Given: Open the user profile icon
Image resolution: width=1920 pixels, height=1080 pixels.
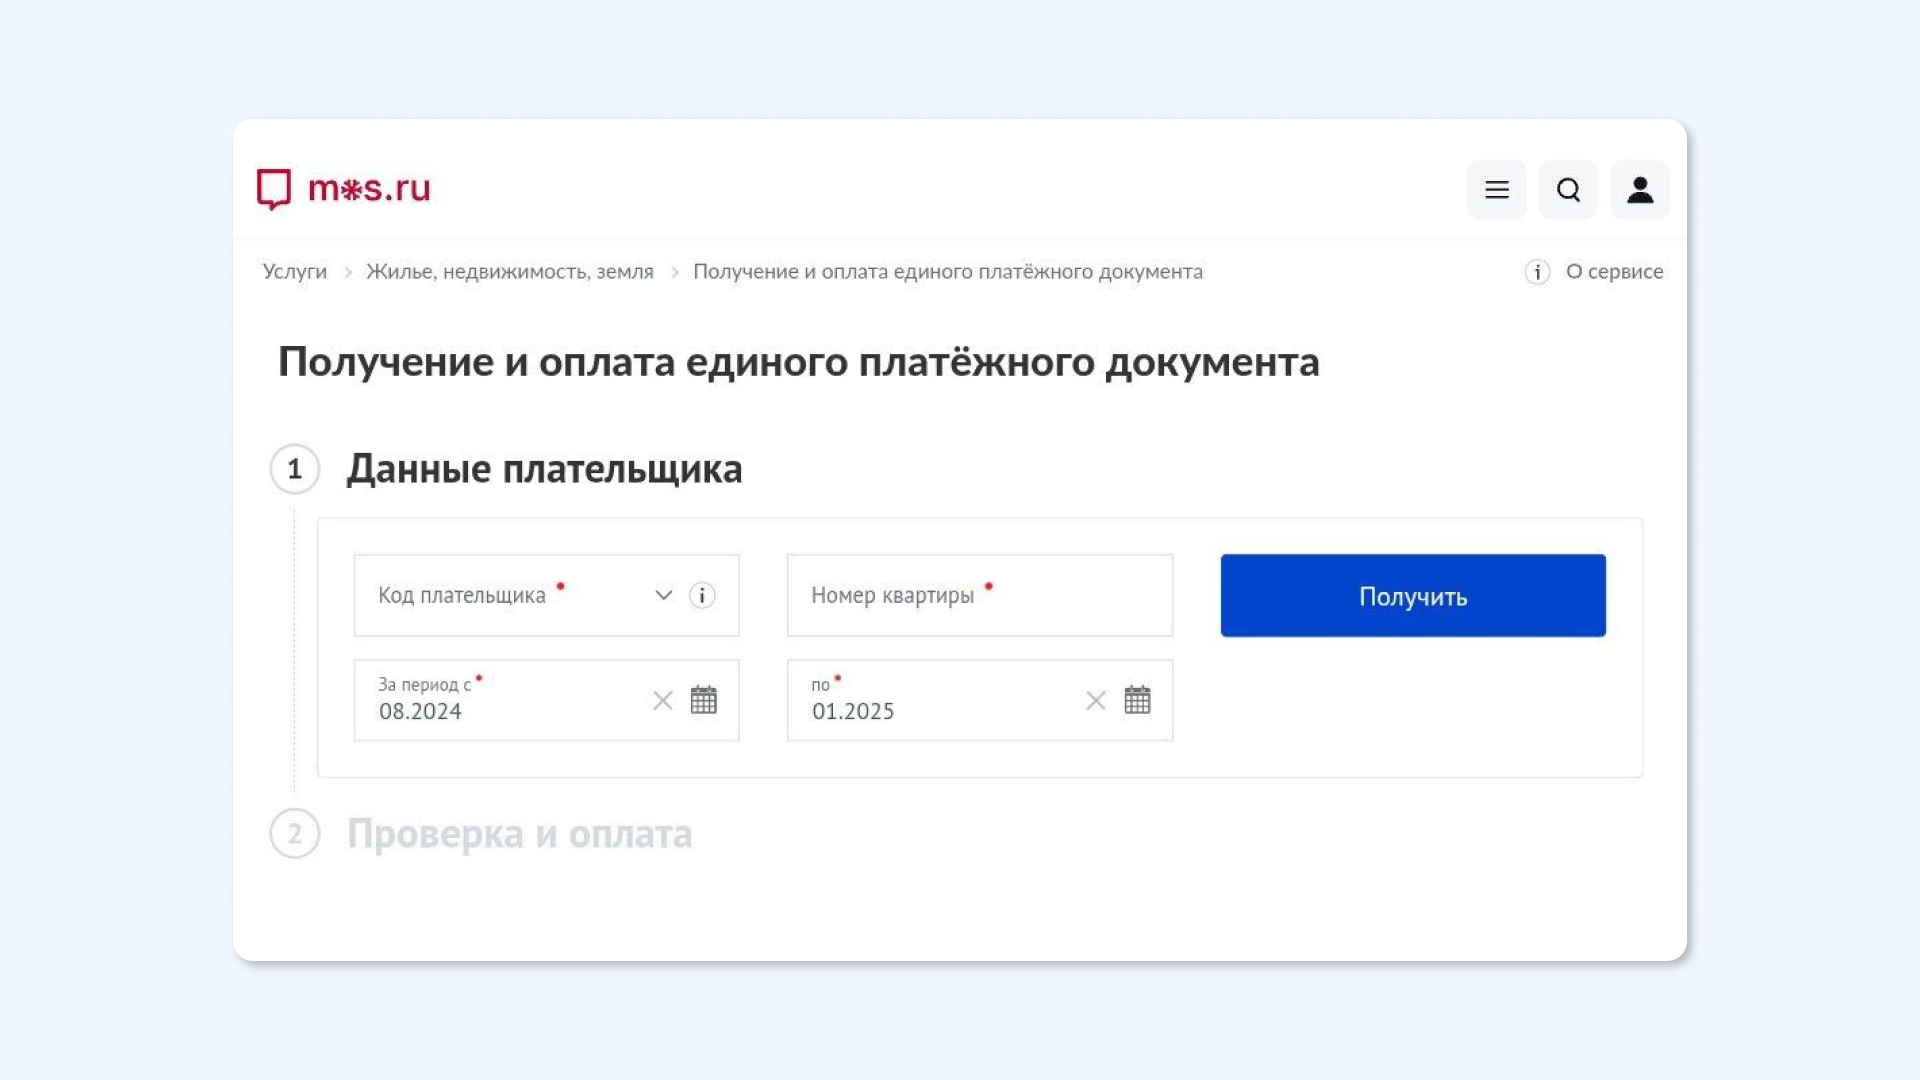Looking at the screenshot, I should [1640, 190].
